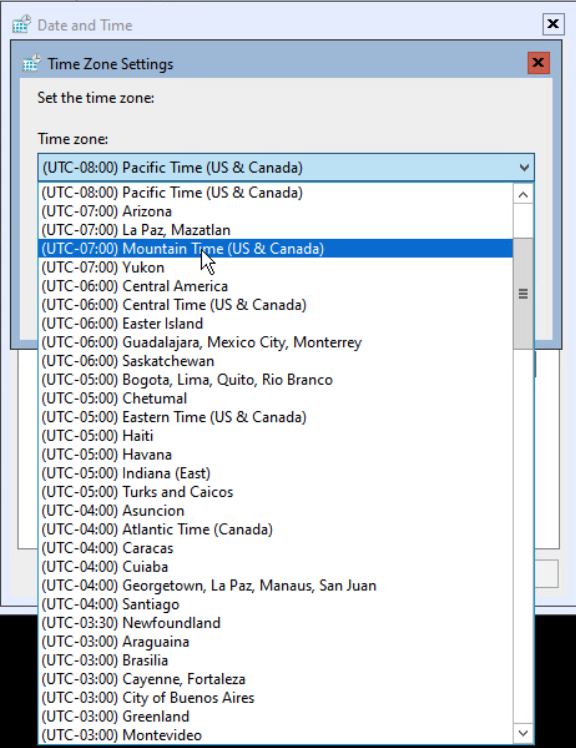This screenshot has height=748, width=576.
Task: Select the Greenland time zone
Action: coord(275,716)
